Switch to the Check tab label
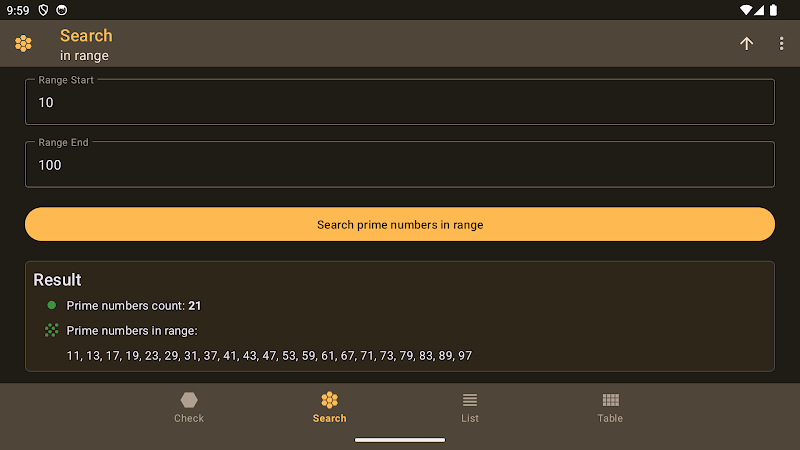The width and height of the screenshot is (800, 450). click(189, 418)
